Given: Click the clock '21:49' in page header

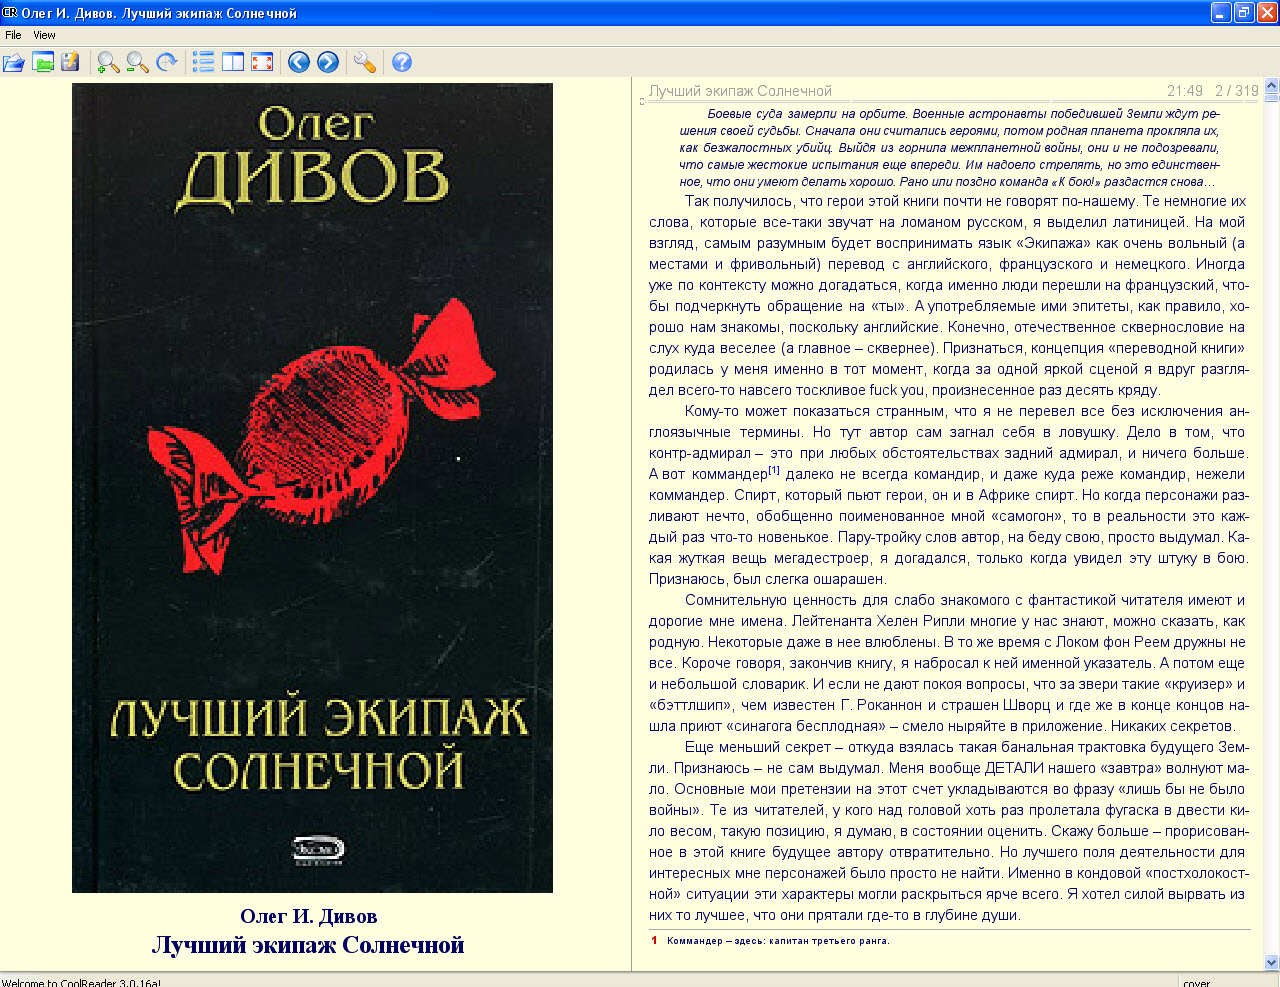Looking at the screenshot, I should 1185,91.
